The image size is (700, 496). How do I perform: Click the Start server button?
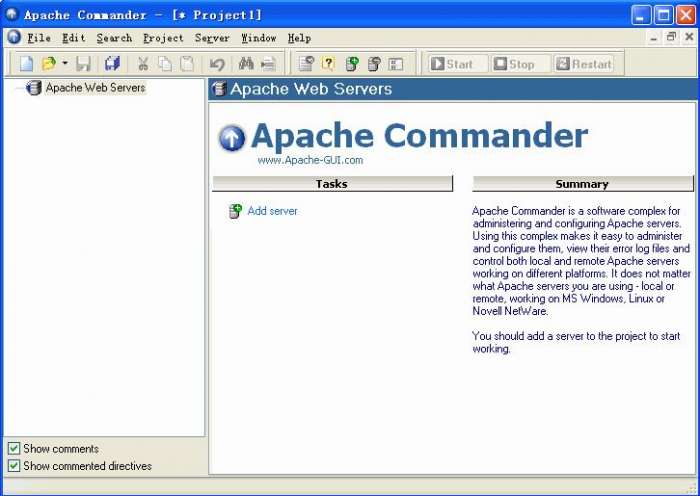pos(457,64)
